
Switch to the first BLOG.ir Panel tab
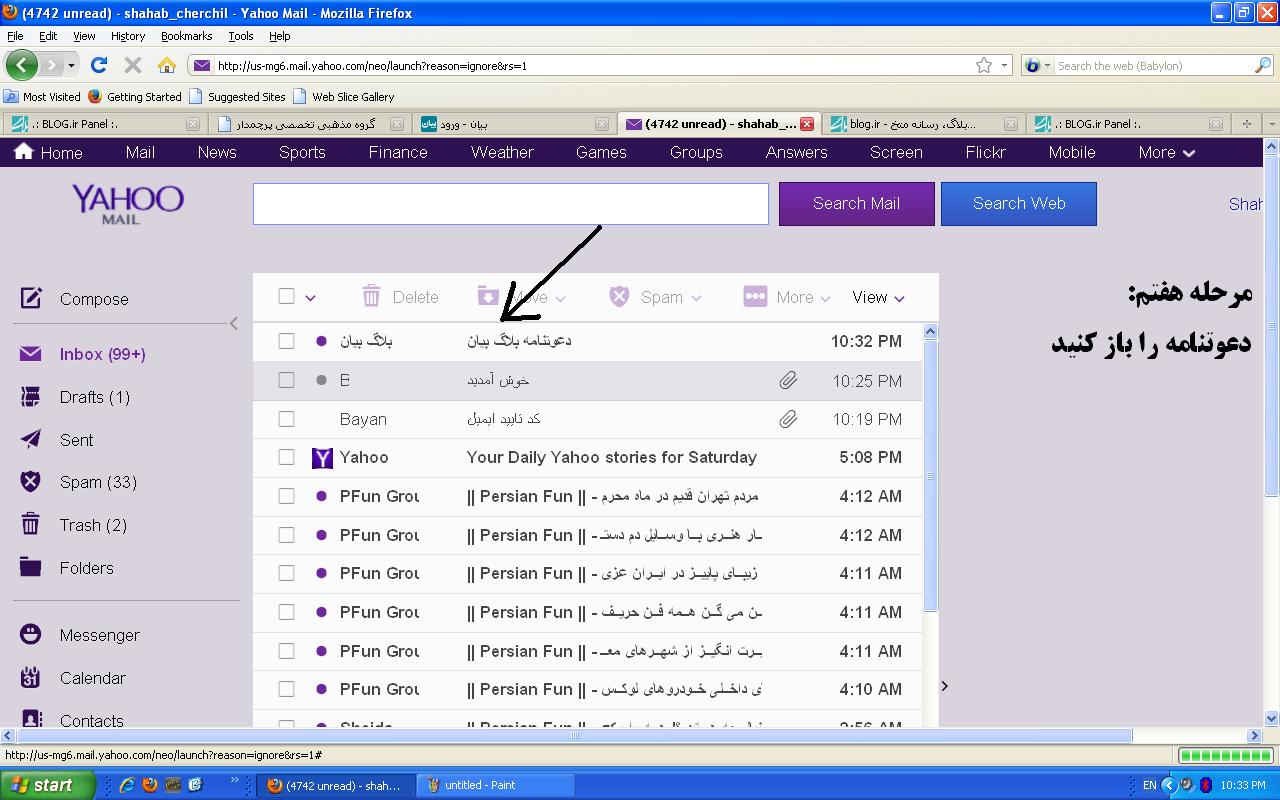[104, 124]
